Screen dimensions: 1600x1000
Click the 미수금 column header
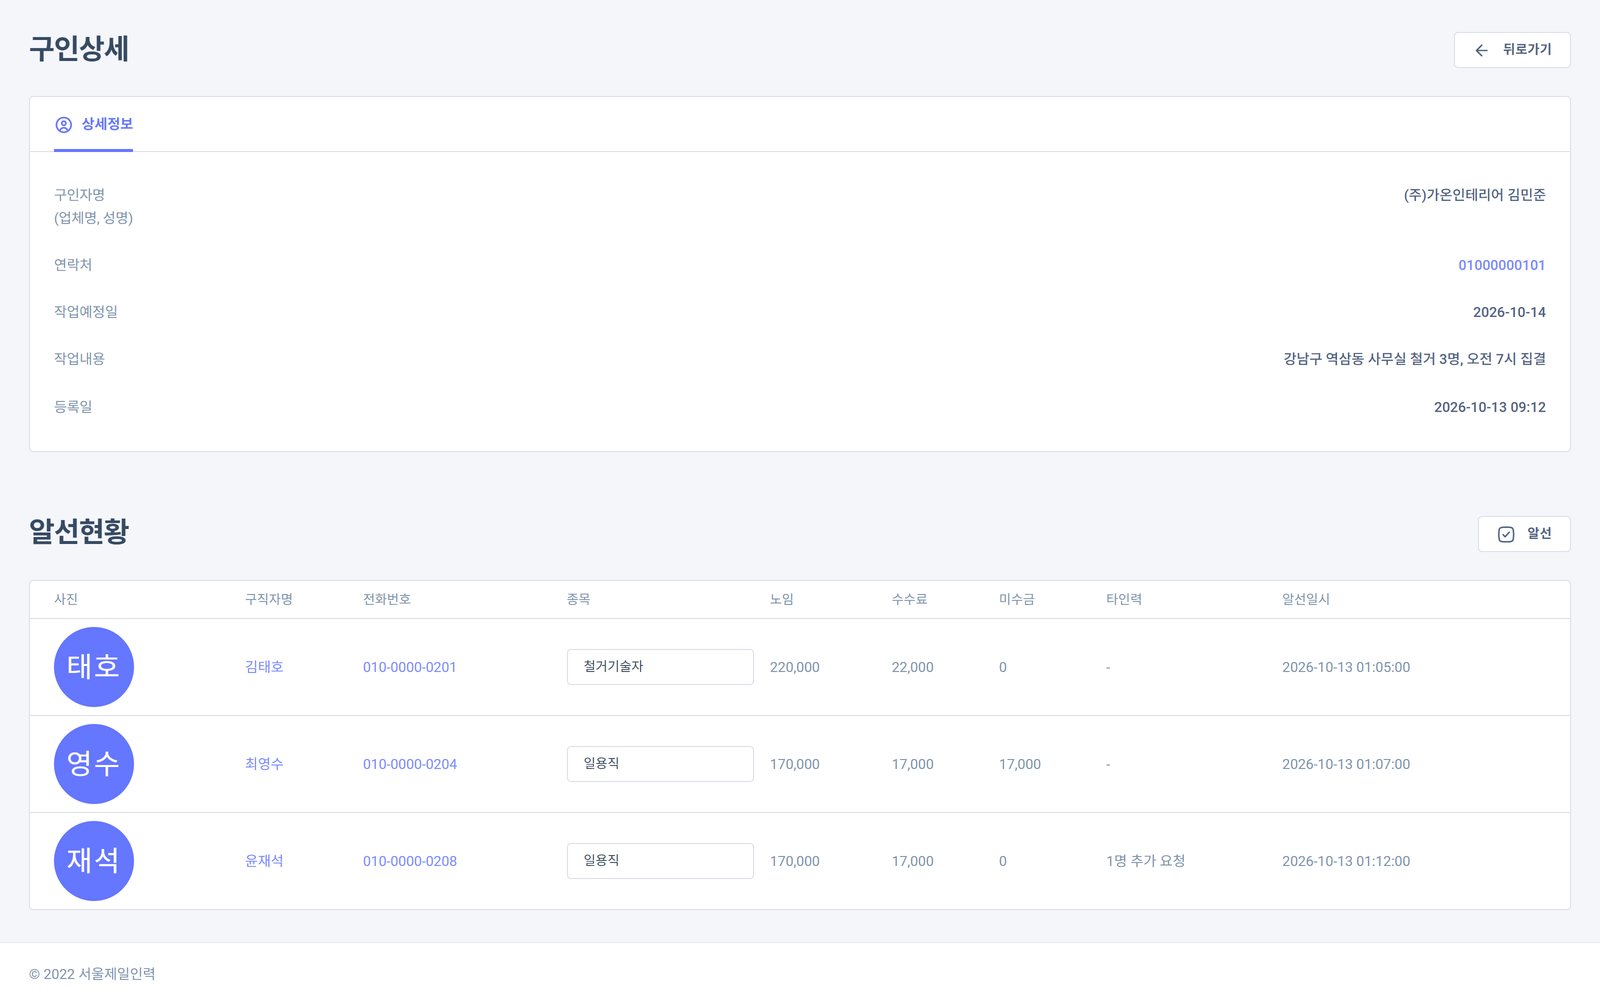point(1017,599)
